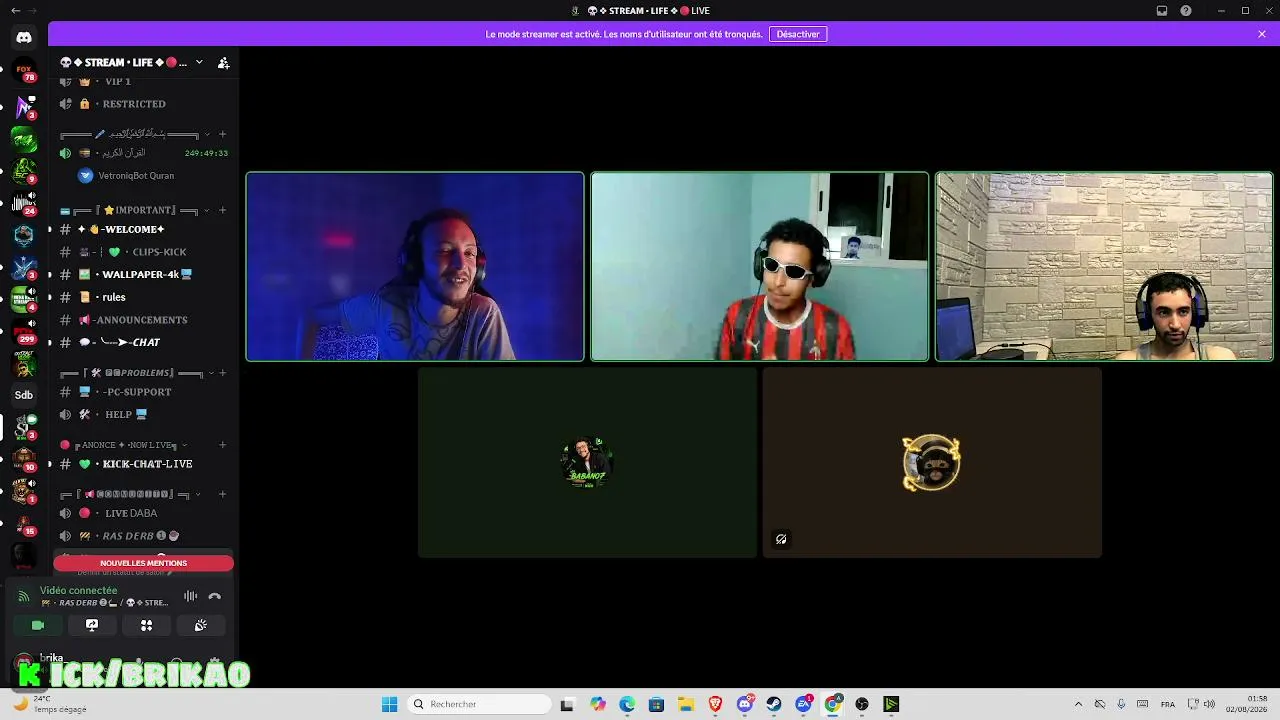Open the ANNOUNCEMENTS channel
Viewport: 1280px width, 720px height.
pyautogui.click(x=143, y=320)
